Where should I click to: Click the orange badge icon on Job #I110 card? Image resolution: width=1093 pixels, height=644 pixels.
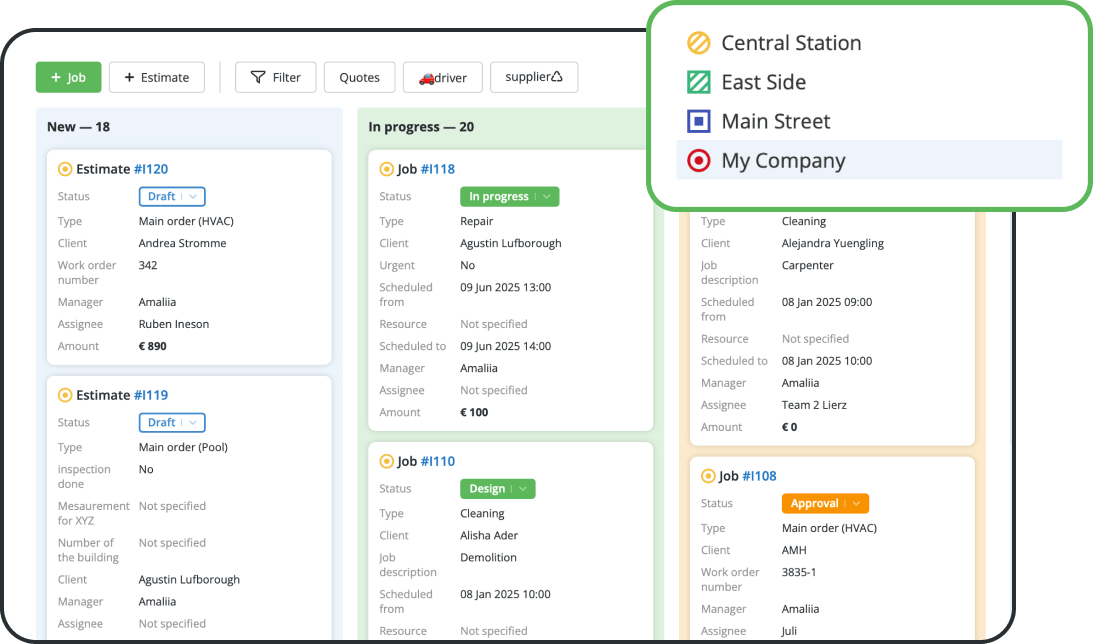[x=387, y=460]
